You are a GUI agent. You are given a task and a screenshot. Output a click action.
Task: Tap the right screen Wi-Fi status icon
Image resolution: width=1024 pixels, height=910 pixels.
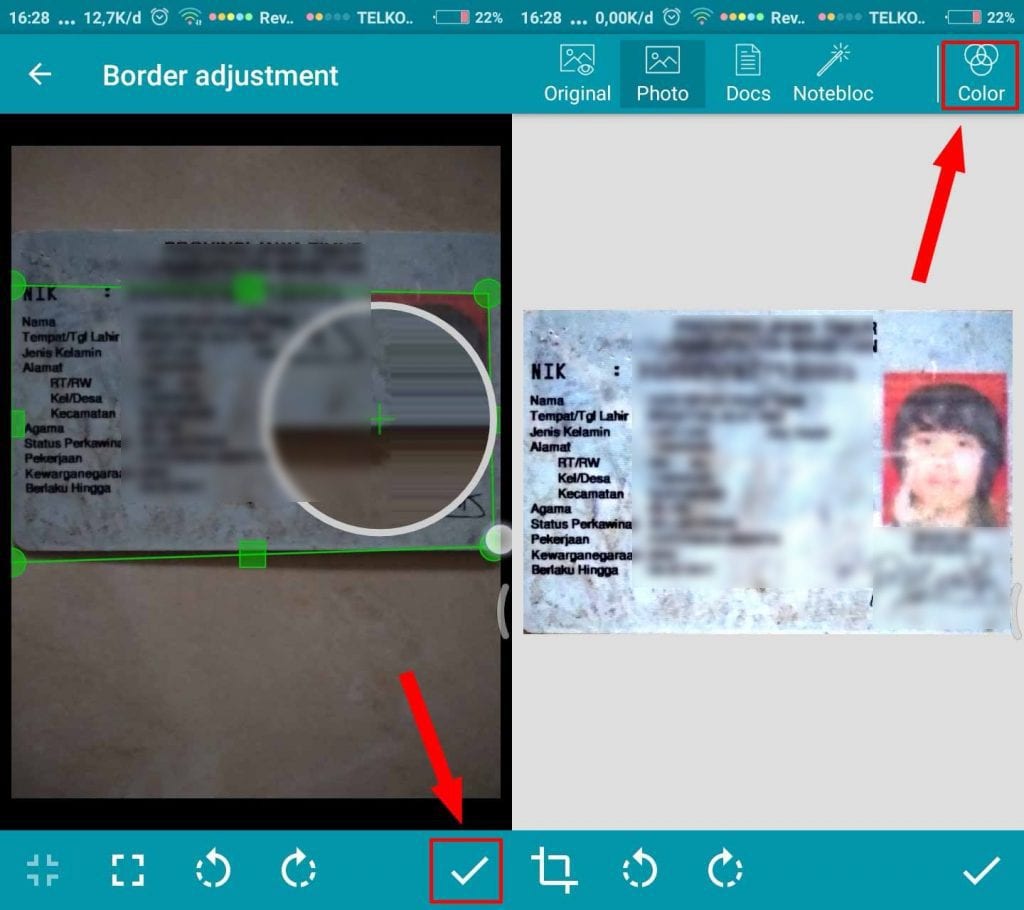(702, 17)
